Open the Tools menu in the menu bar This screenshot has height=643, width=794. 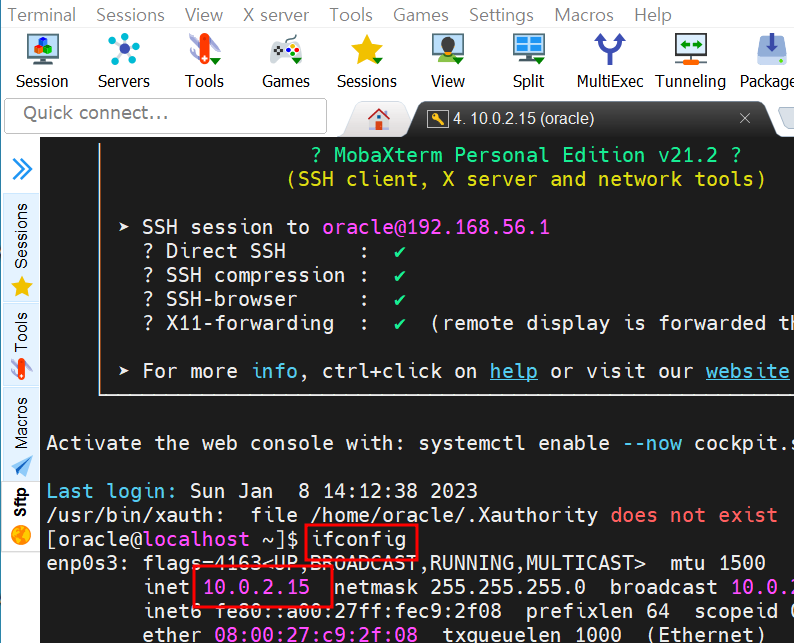(350, 15)
